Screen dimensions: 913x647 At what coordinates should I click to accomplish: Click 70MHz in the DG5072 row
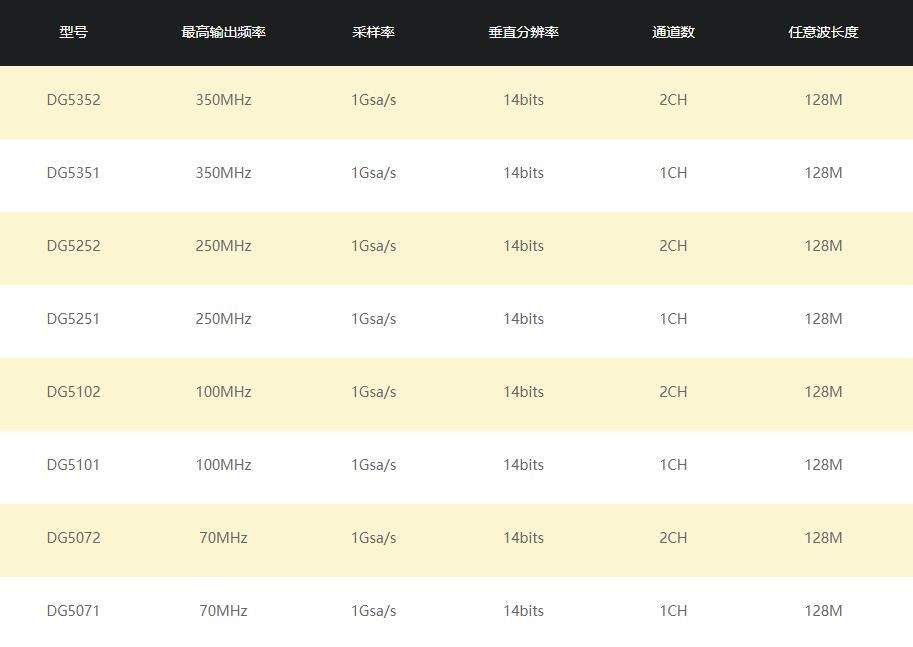click(224, 538)
